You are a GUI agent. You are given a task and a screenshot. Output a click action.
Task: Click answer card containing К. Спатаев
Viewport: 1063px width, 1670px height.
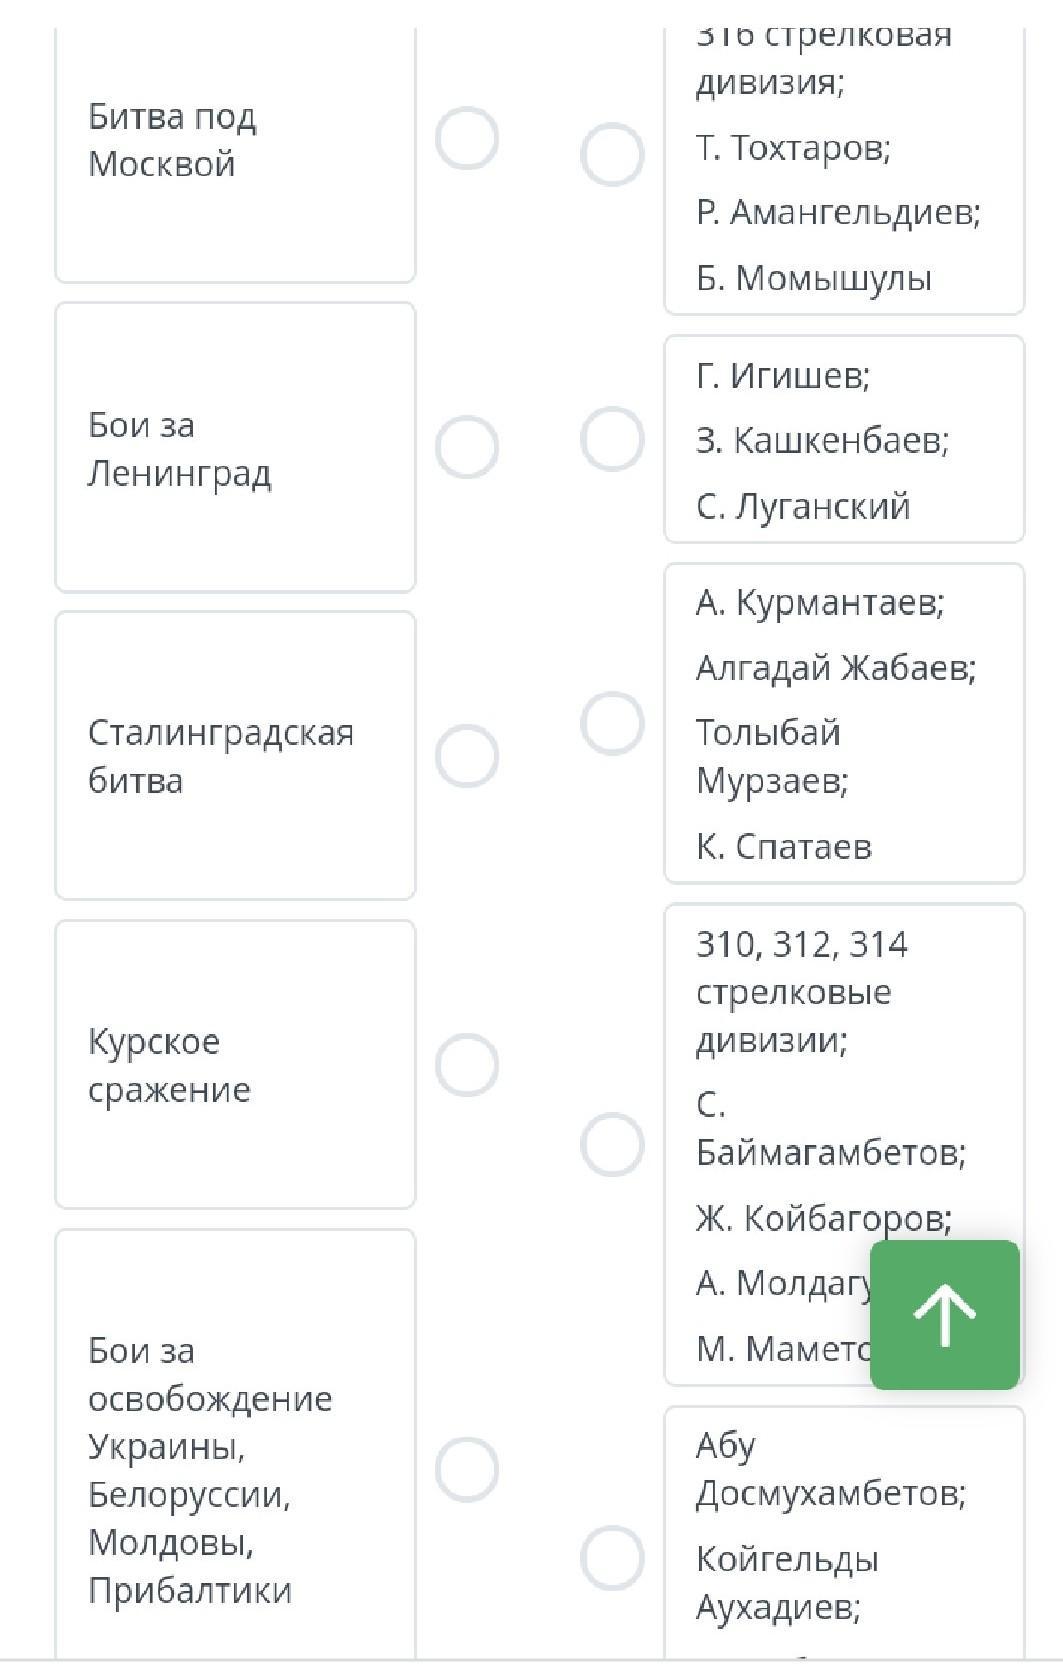click(844, 724)
